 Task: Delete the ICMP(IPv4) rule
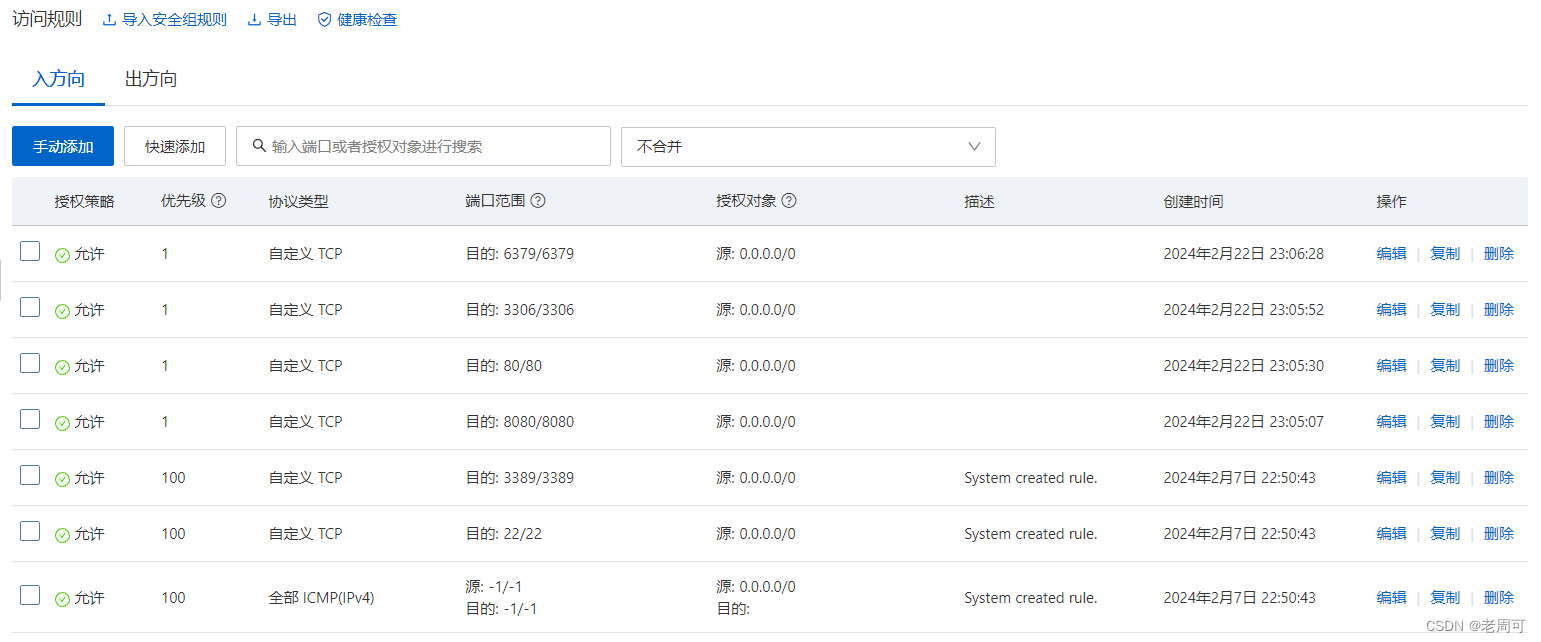[1498, 598]
